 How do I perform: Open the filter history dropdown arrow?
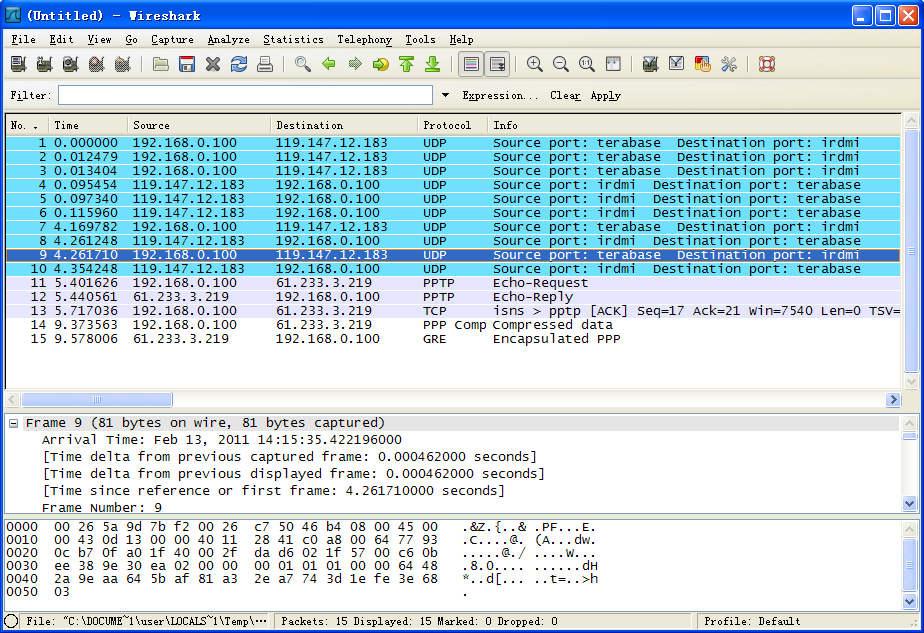pyautogui.click(x=446, y=95)
